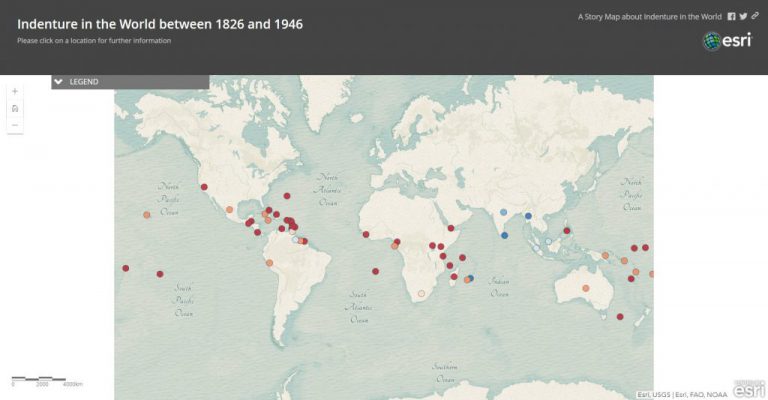Share the story map on Facebook
The height and width of the screenshot is (400, 768).
pos(731,16)
